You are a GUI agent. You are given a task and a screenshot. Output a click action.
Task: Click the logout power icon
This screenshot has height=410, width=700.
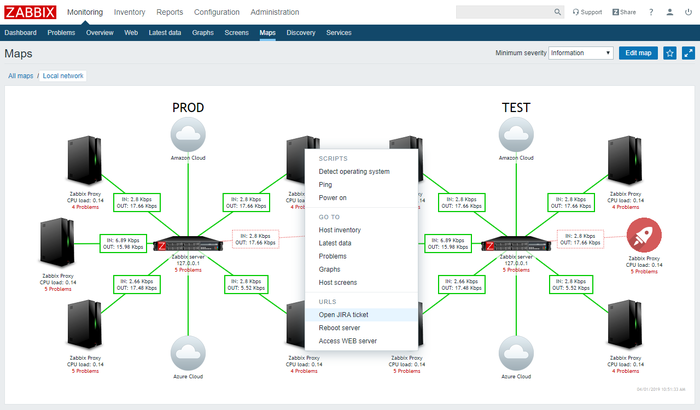coord(688,12)
